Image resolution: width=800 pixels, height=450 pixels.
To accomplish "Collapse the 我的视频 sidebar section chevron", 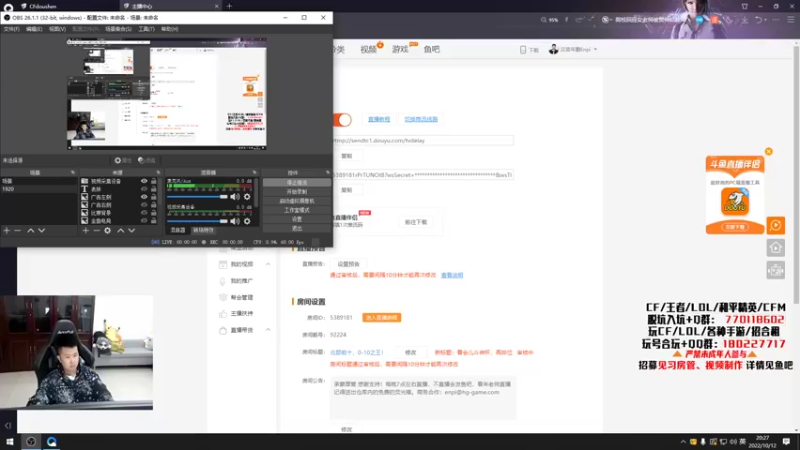I will [x=268, y=264].
